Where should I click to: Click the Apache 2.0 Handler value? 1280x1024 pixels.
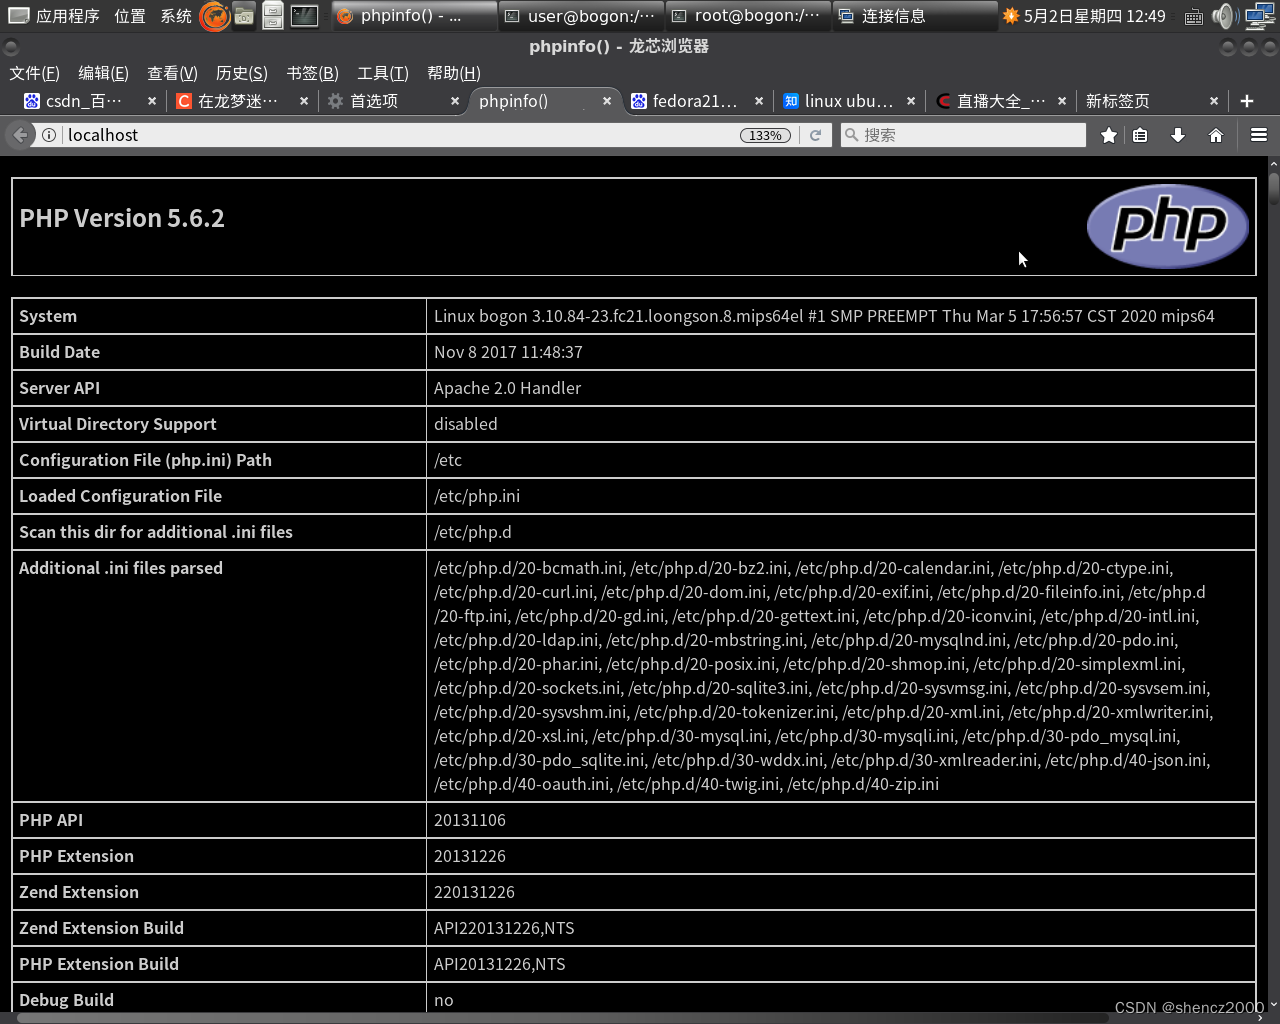(x=507, y=388)
